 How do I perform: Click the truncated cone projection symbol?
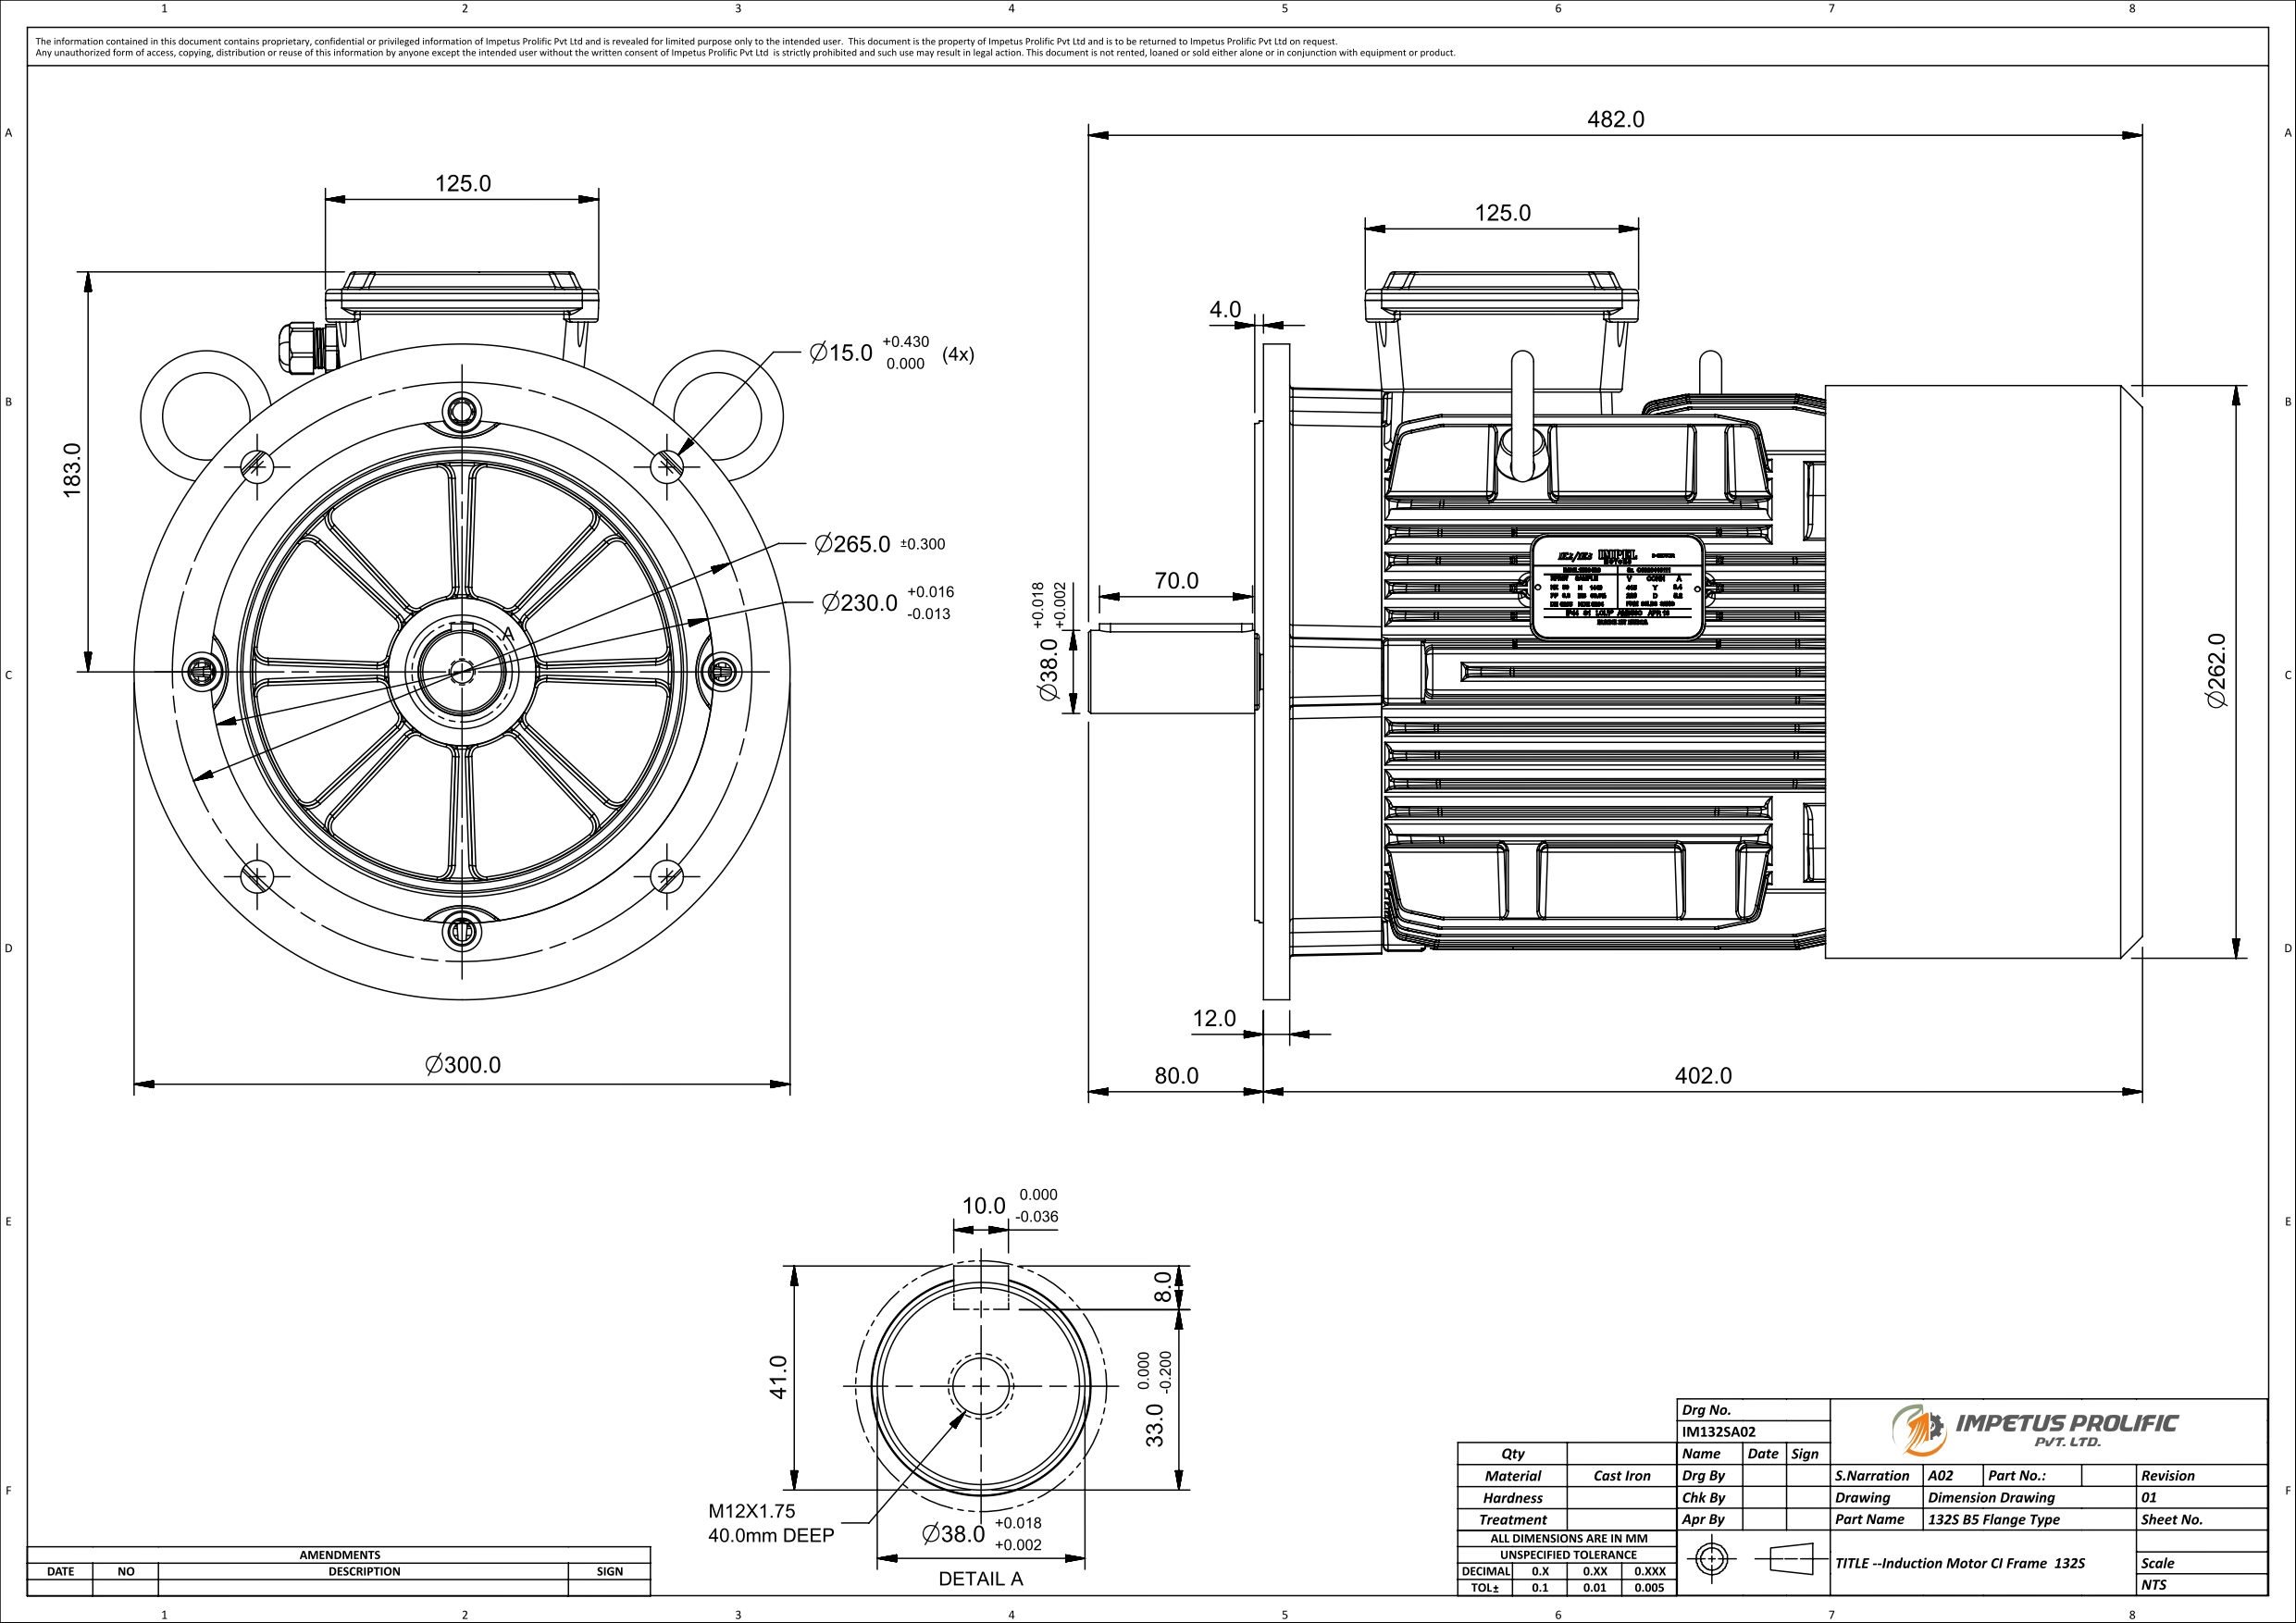click(x=1789, y=1559)
